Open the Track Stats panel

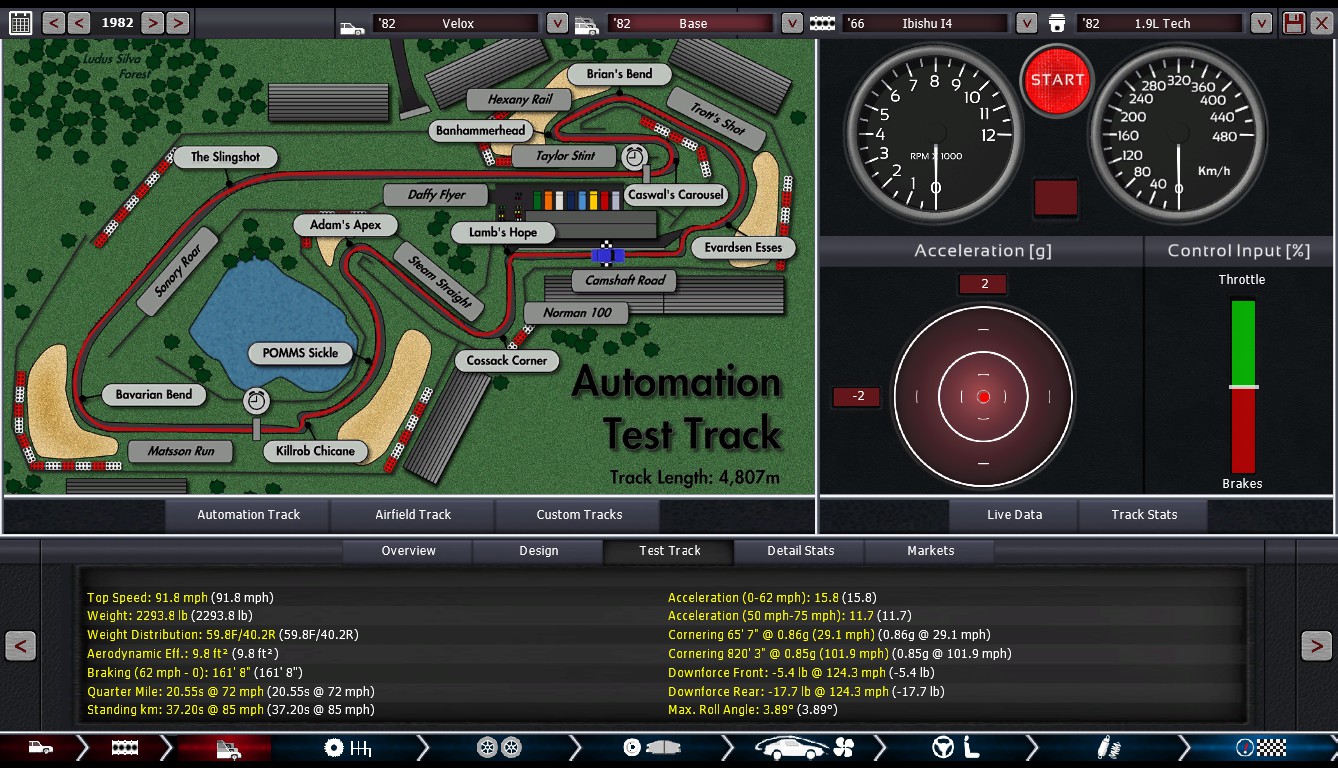pyautogui.click(x=1144, y=515)
